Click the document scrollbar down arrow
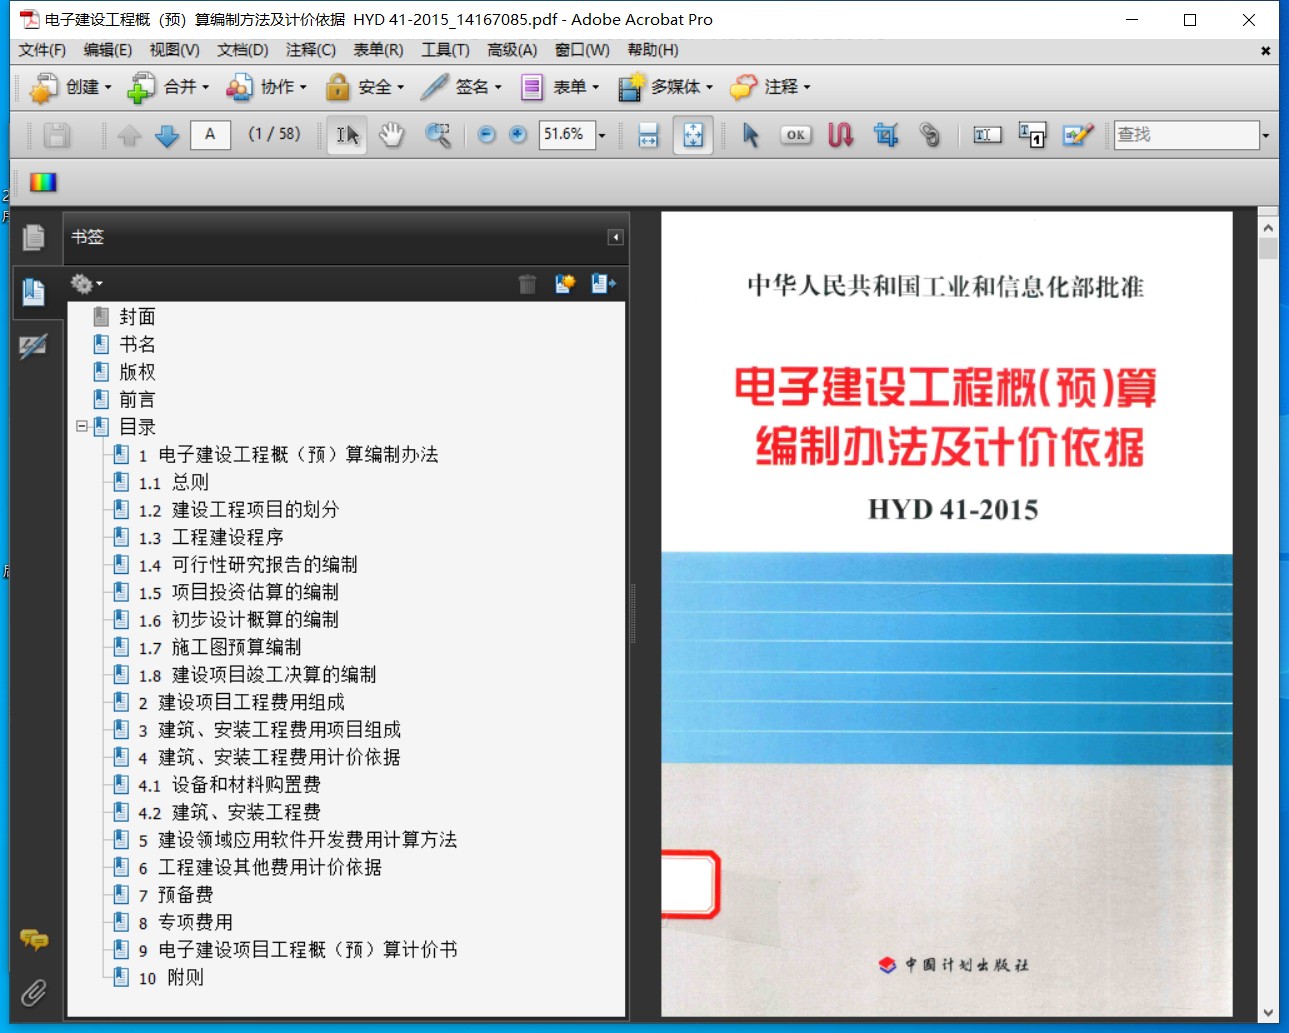1289x1033 pixels. (x=1268, y=1013)
